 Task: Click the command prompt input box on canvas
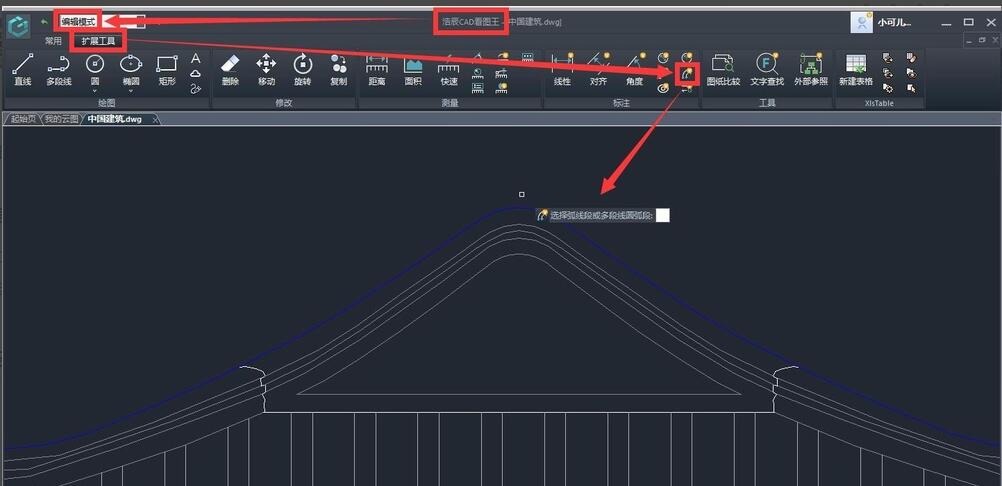663,215
